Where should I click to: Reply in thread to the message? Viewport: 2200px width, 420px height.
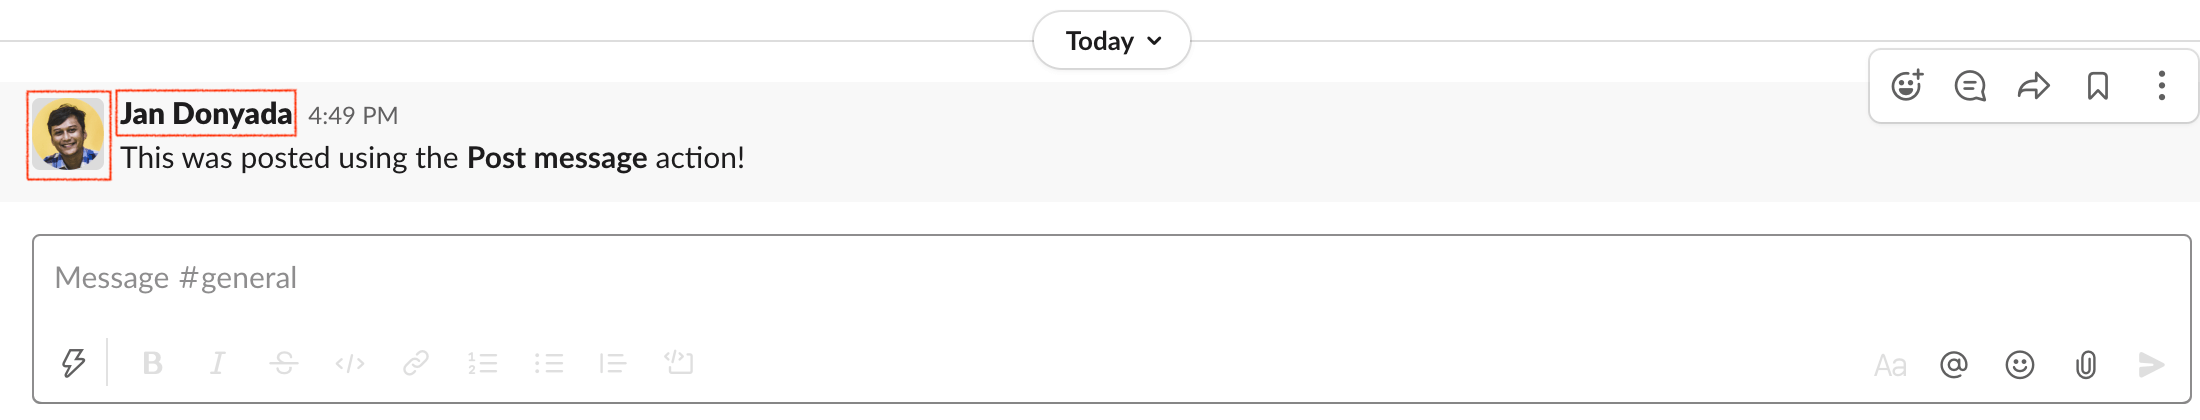1970,86
